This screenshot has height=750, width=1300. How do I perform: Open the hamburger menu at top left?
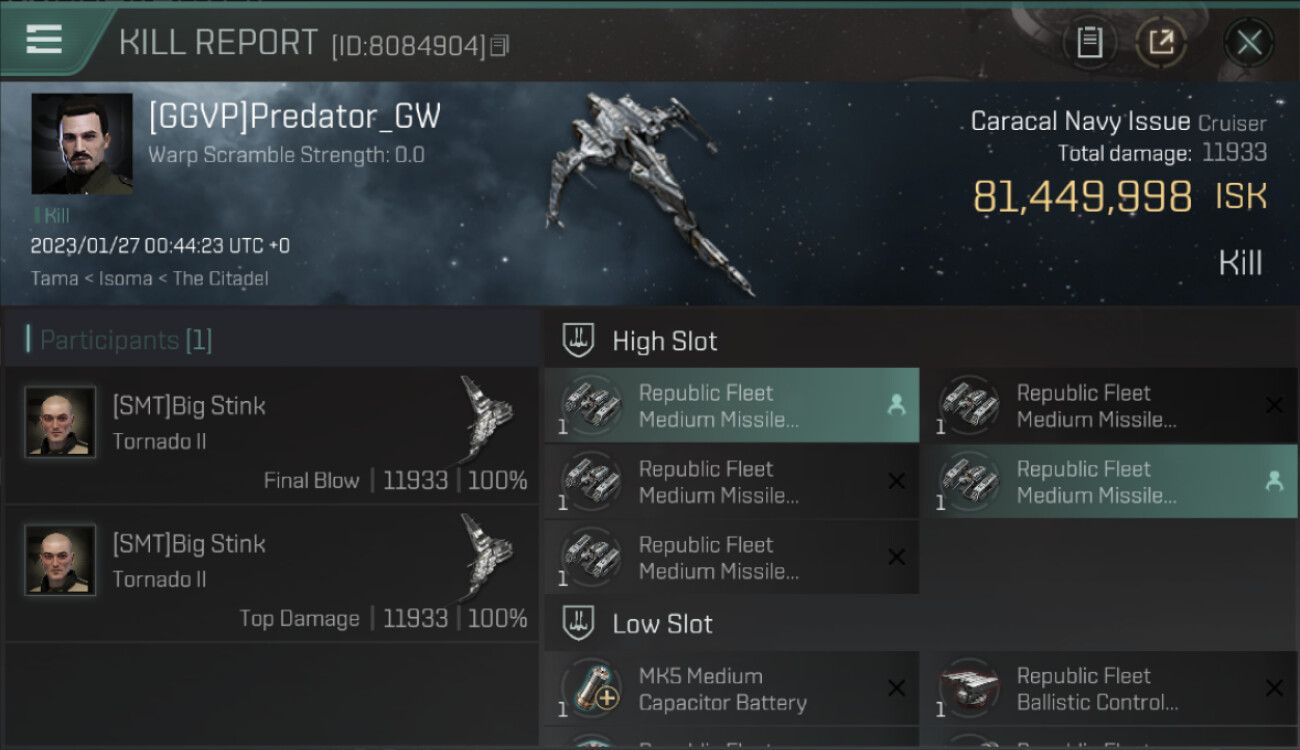(x=44, y=40)
